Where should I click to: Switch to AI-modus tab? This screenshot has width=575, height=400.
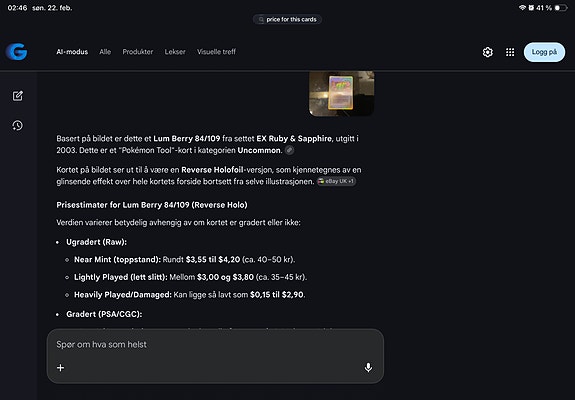point(72,52)
